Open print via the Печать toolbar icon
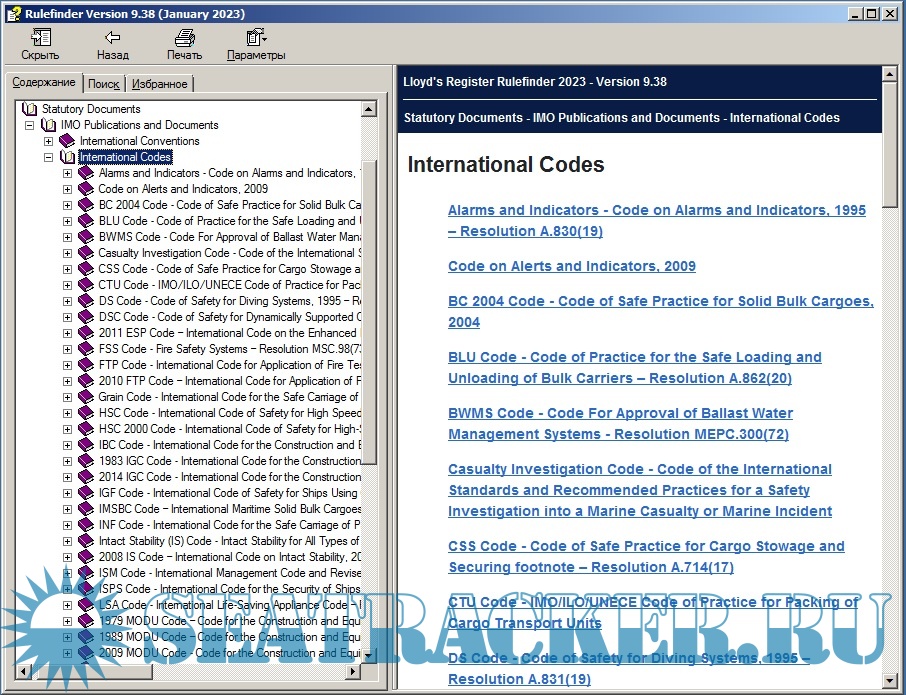906x695 pixels. [184, 38]
